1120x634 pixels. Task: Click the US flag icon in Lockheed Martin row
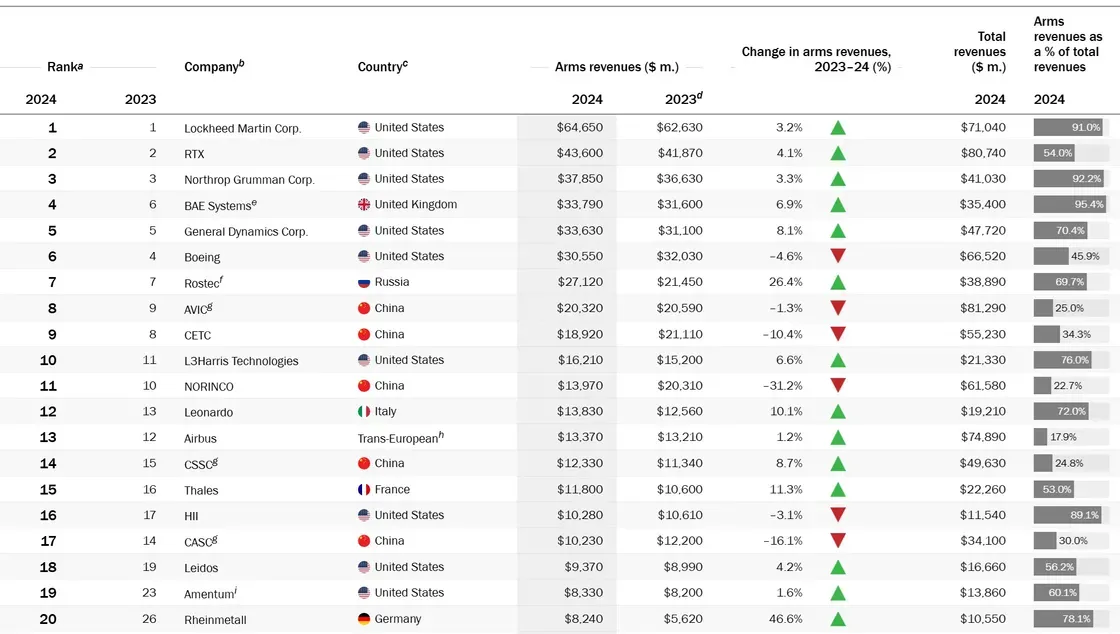click(364, 128)
